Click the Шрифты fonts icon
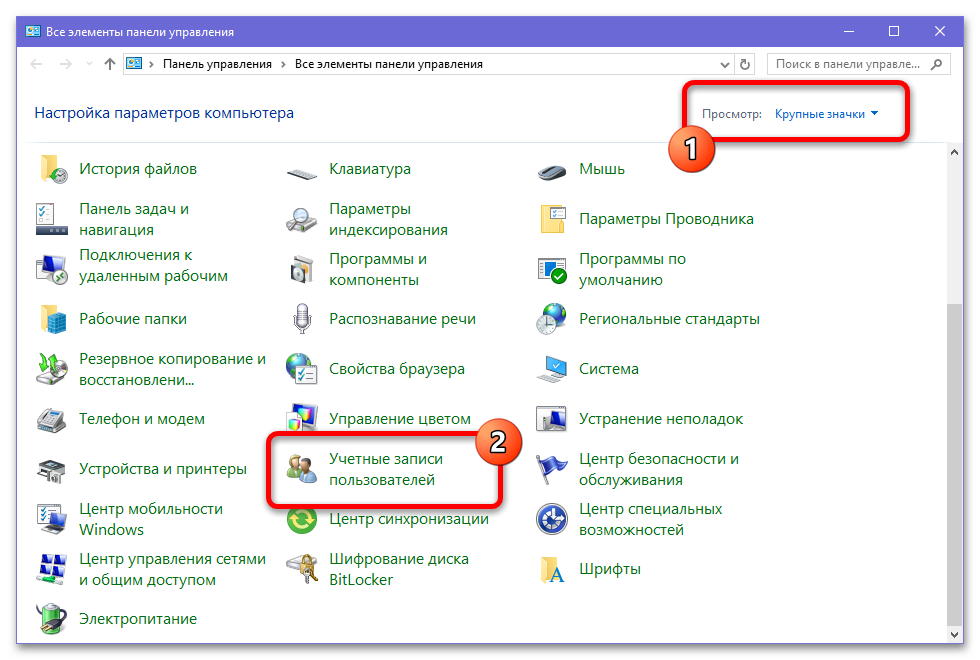 (x=552, y=569)
